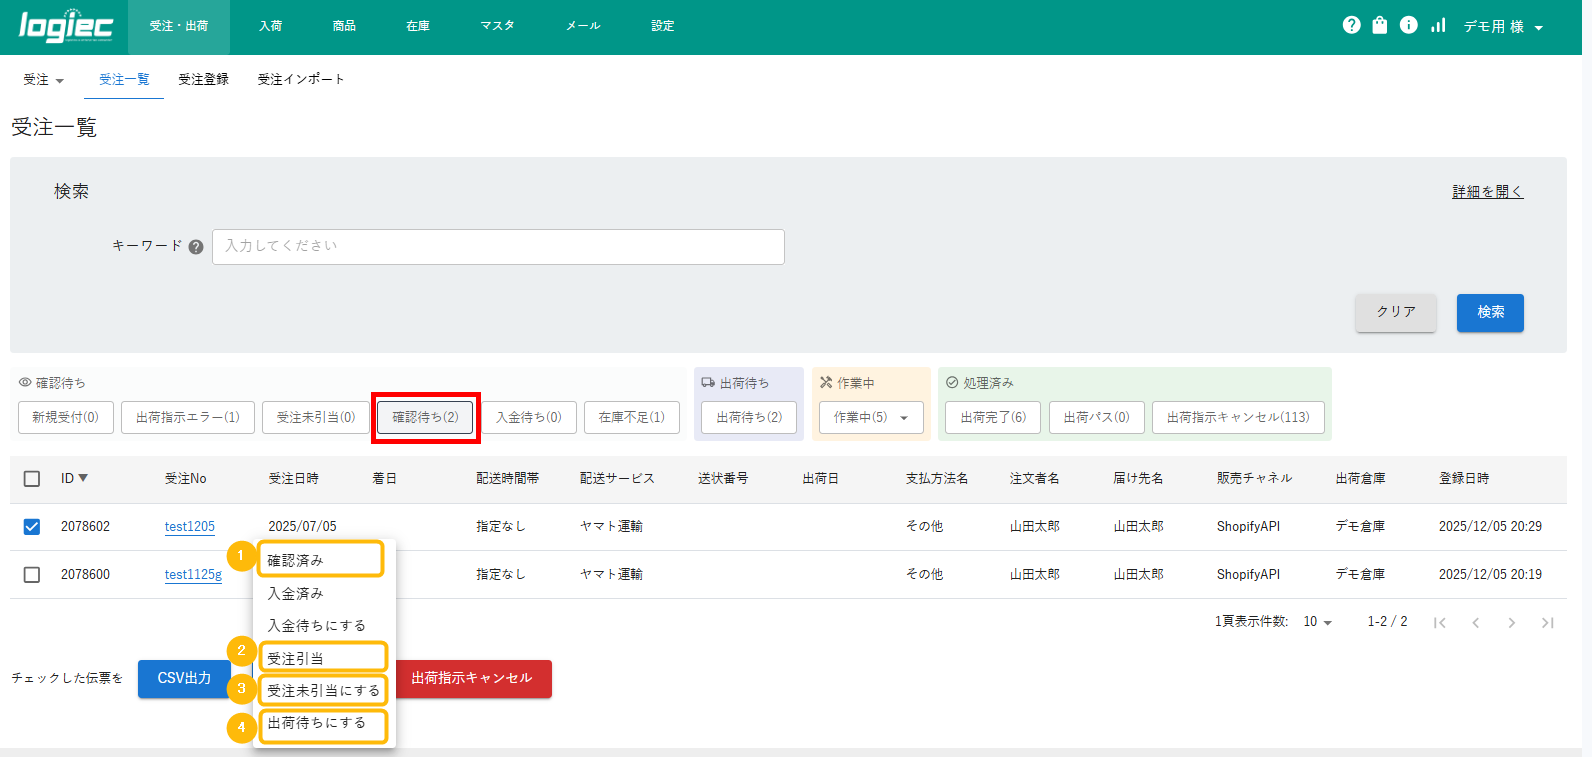Screen dimensions: 1592x757
Task: Click into the keyword search field
Action: point(498,247)
